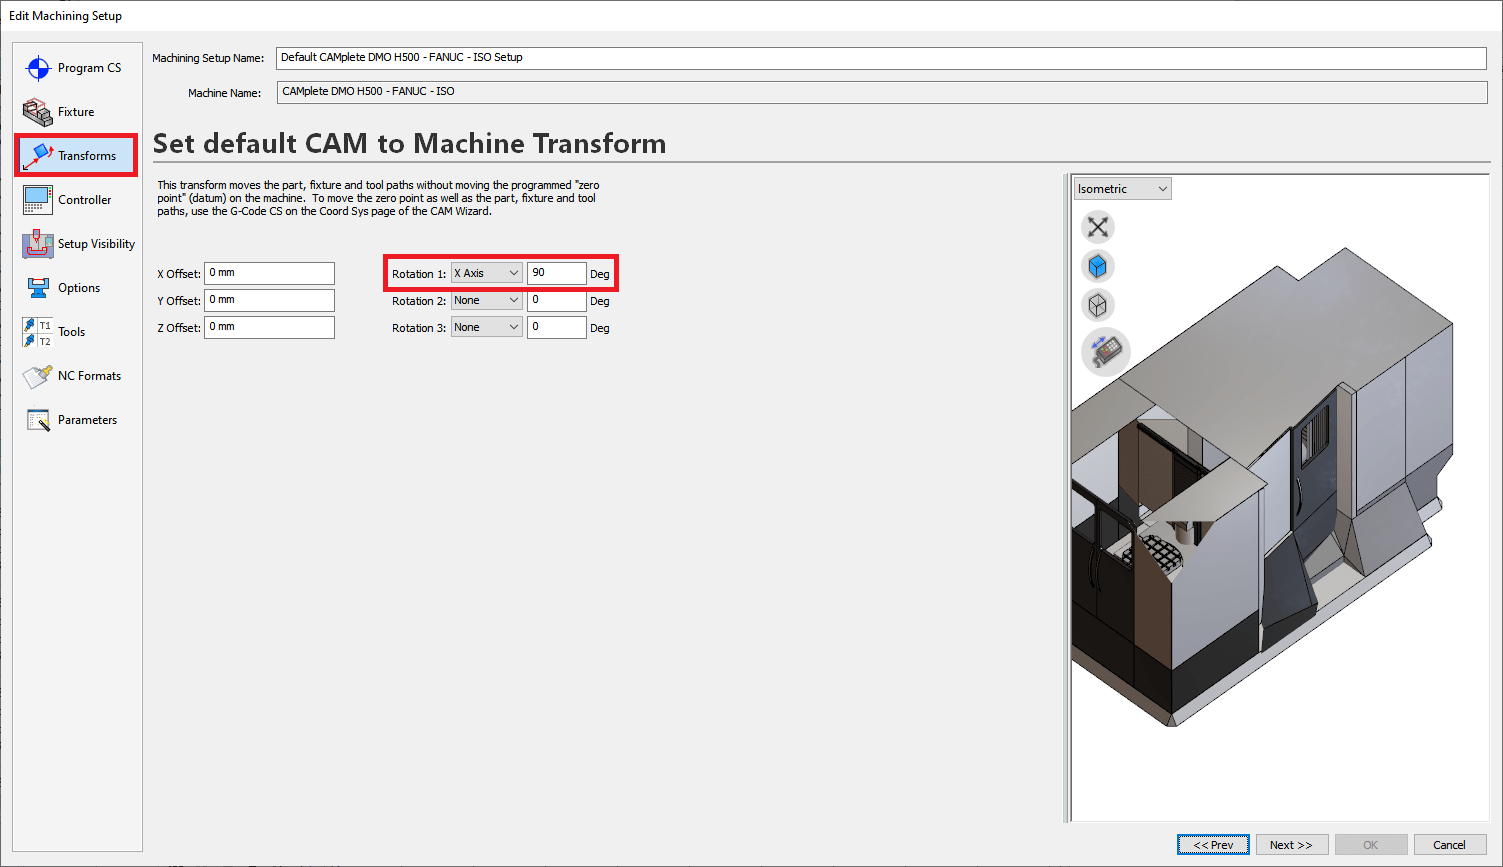Open the Parameters page

76,420
